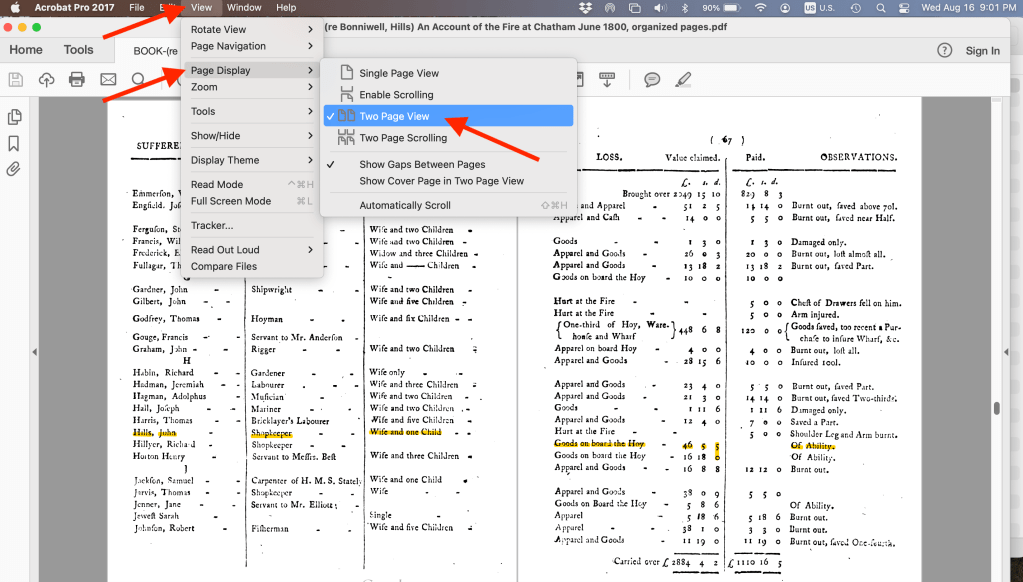This screenshot has height=582, width=1023.
Task: Click the email envelope toolbar icon
Action: (108, 80)
